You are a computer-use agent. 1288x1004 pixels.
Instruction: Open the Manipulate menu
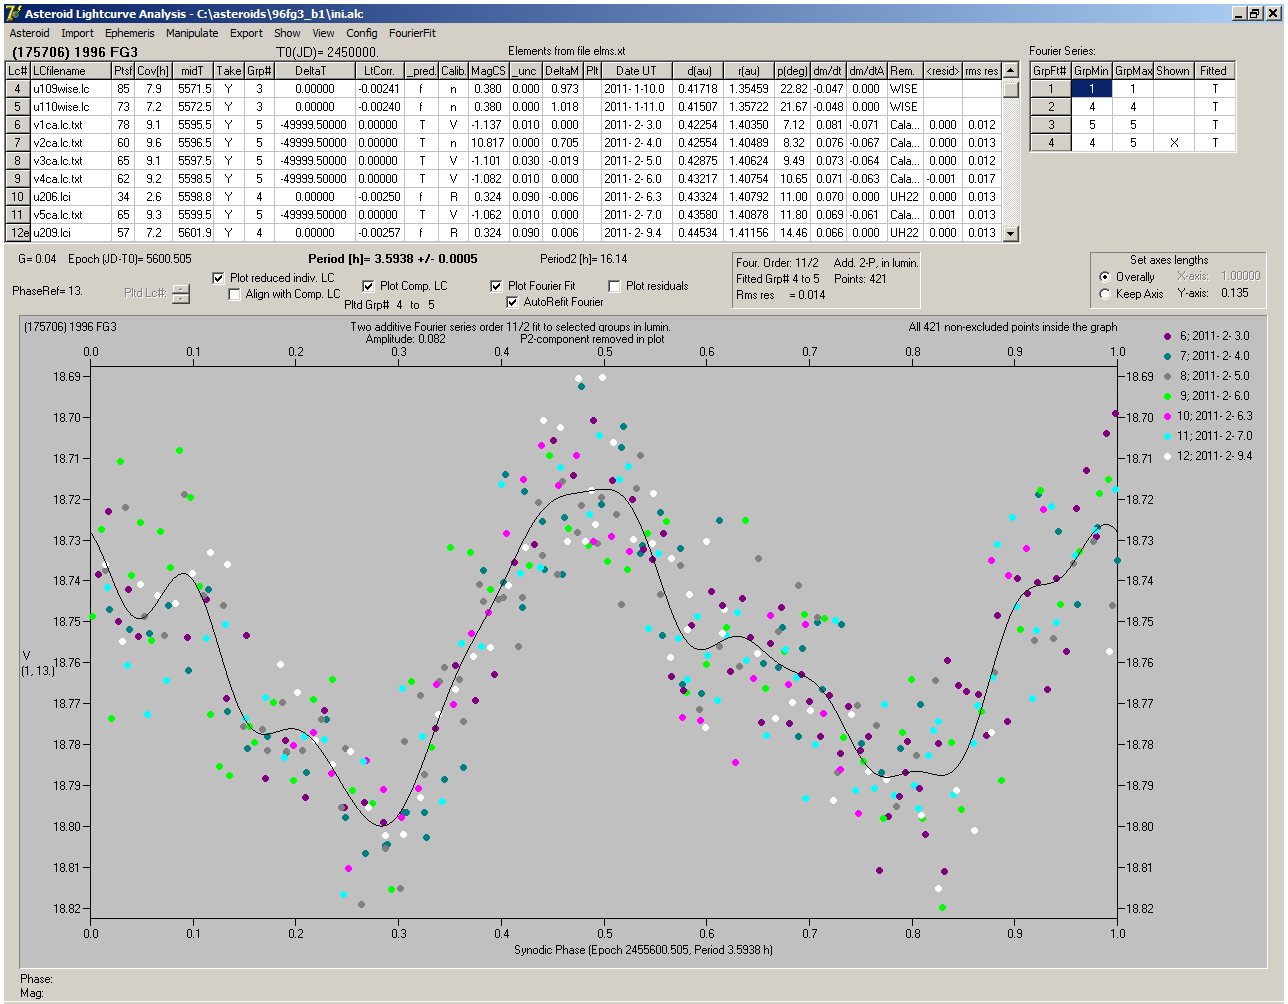point(192,33)
